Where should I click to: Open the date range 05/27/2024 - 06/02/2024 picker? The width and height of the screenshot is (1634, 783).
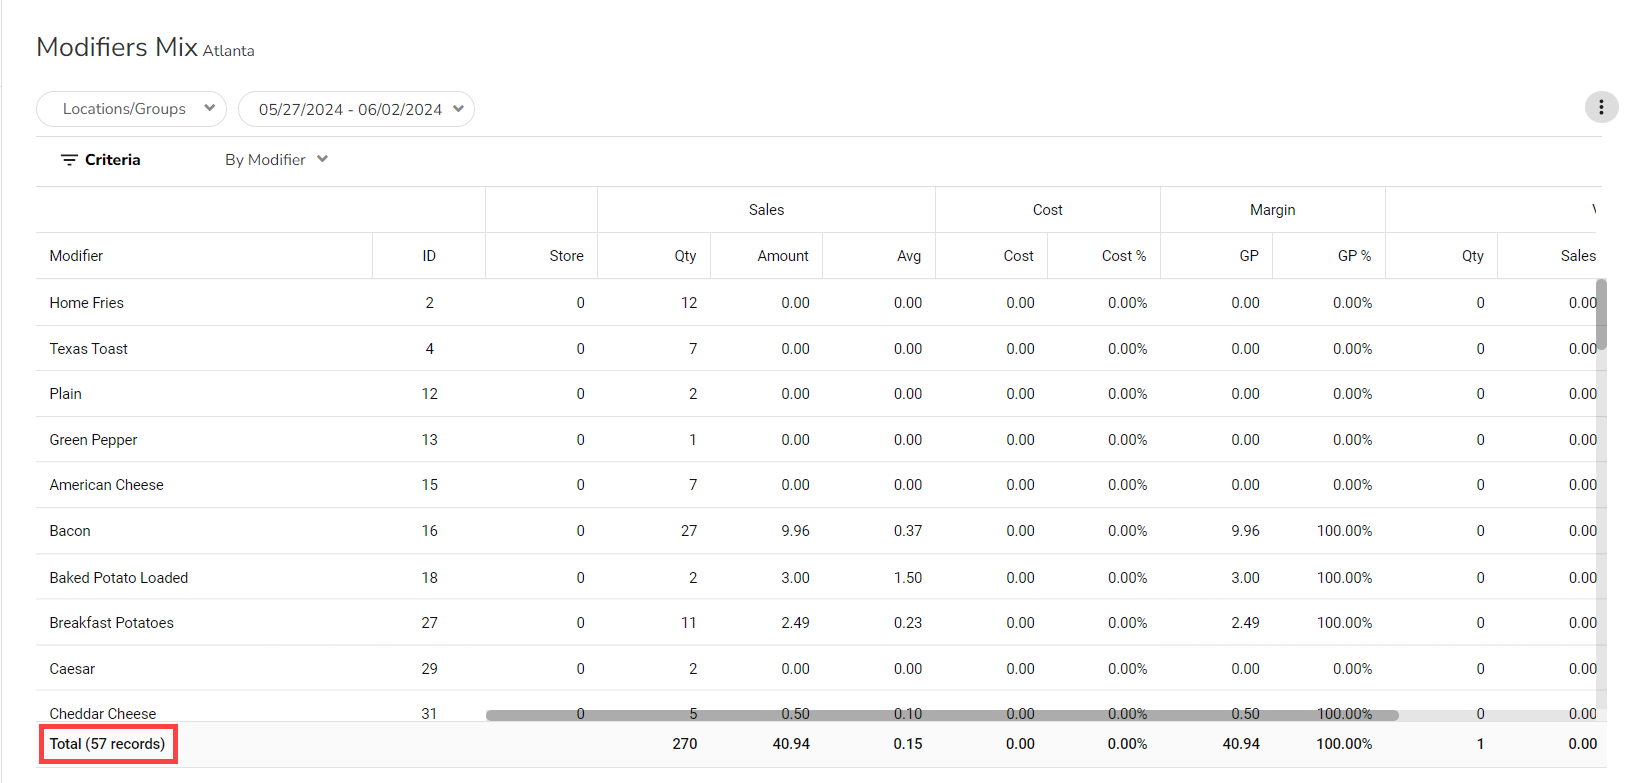pyautogui.click(x=356, y=109)
